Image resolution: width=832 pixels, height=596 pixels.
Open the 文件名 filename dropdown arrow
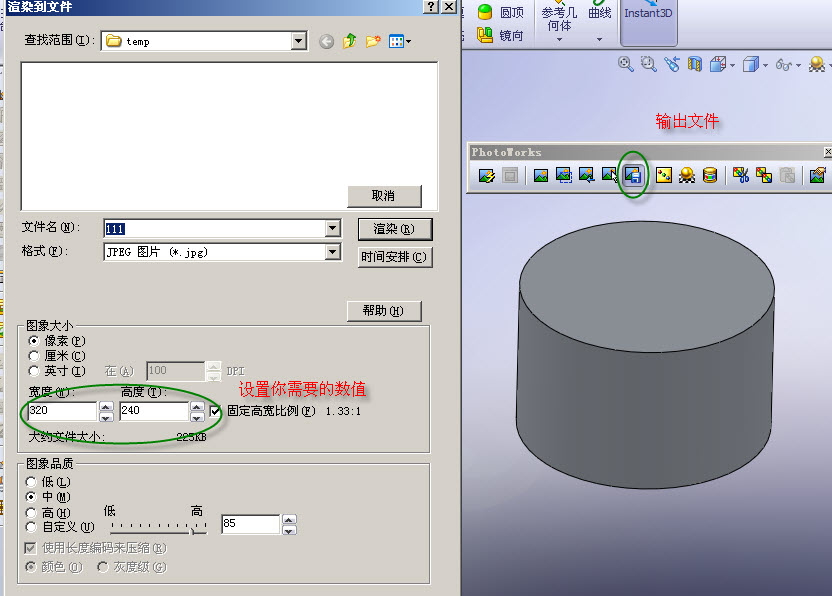coord(333,229)
